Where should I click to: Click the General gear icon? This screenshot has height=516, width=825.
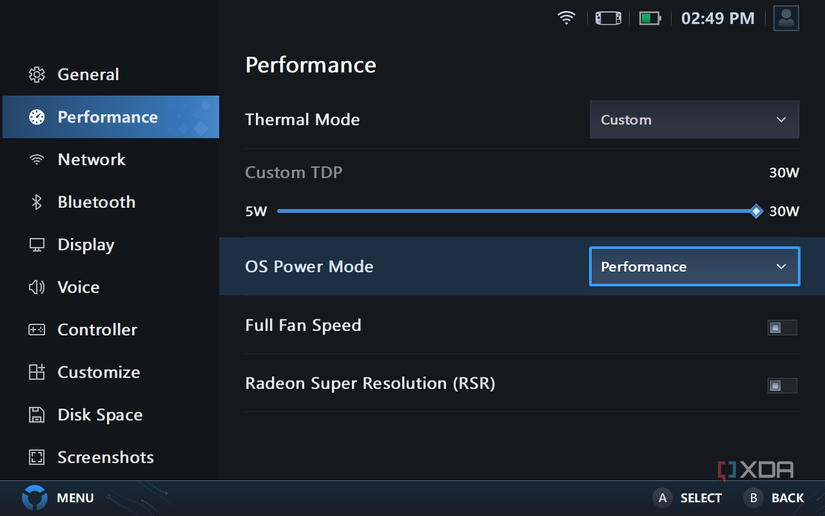point(37,75)
